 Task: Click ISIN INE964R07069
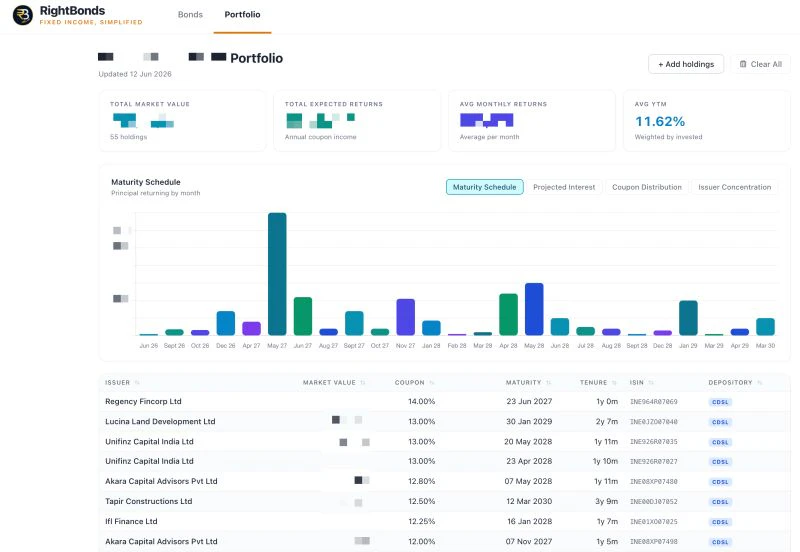654,402
